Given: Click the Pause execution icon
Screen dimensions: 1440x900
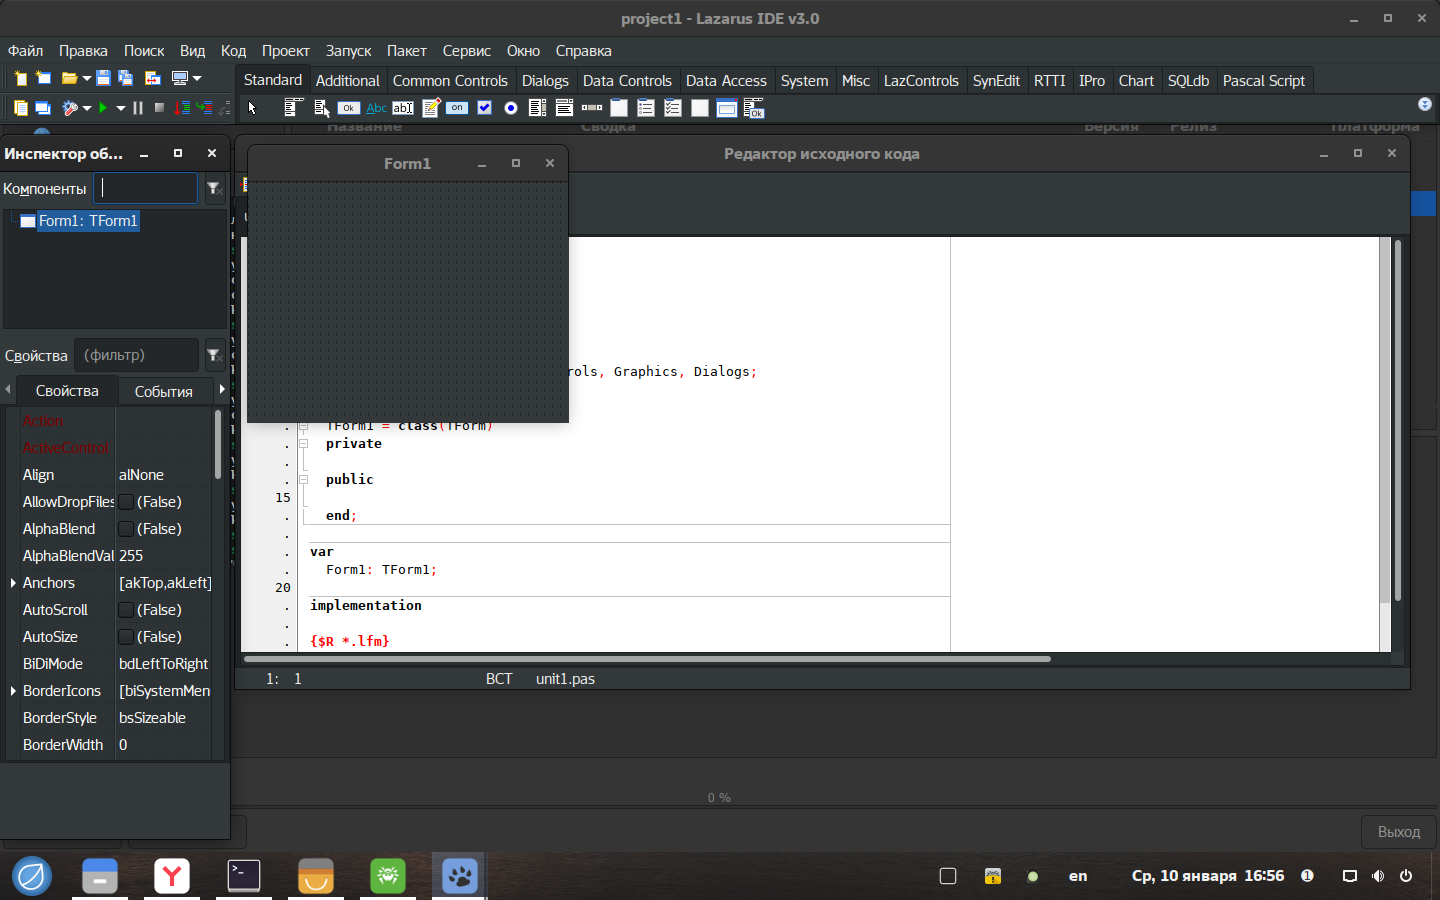Looking at the screenshot, I should [x=138, y=108].
